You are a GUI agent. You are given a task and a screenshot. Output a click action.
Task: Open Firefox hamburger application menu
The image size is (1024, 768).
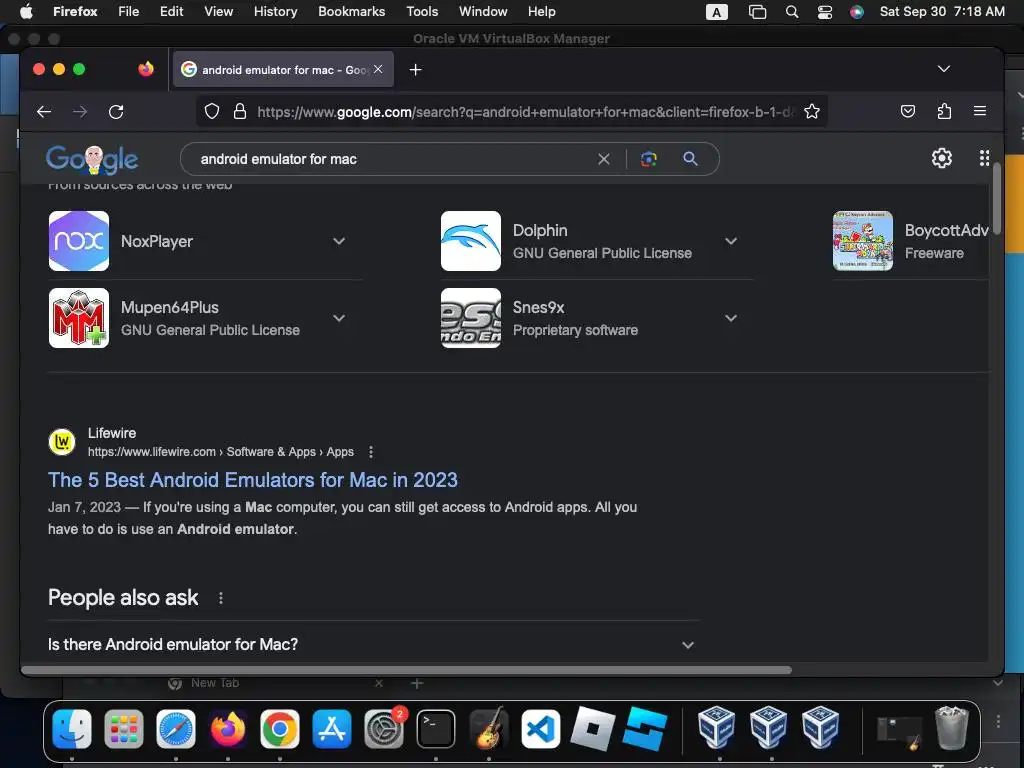pyautogui.click(x=980, y=111)
